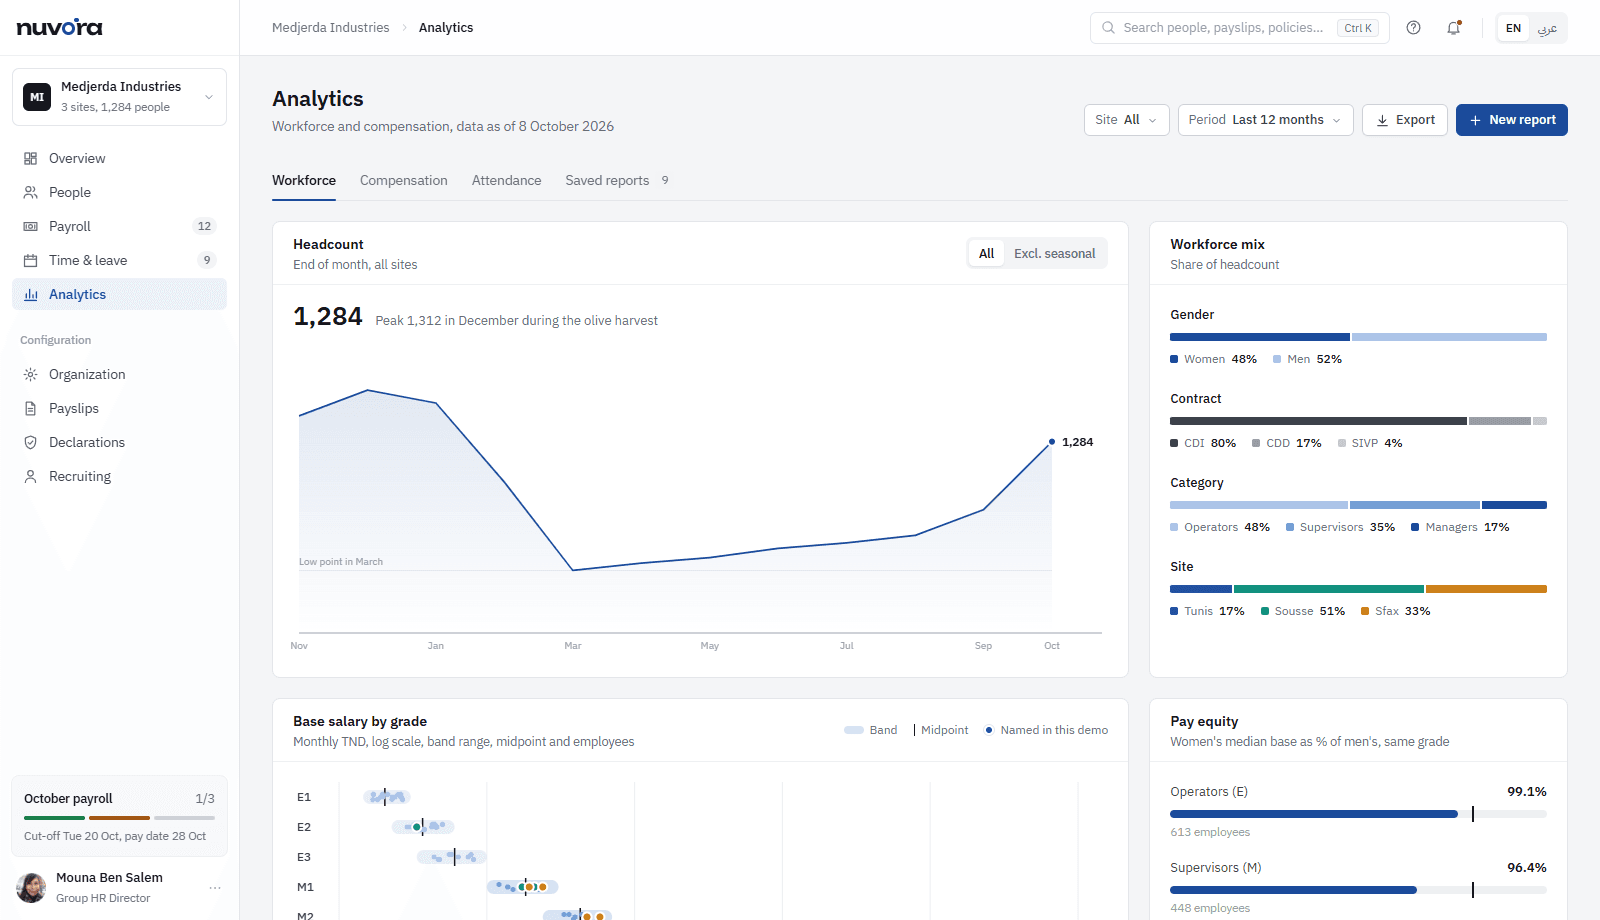The height and width of the screenshot is (920, 1600).
Task: Click the nuvora logo
Action: coord(59,27)
